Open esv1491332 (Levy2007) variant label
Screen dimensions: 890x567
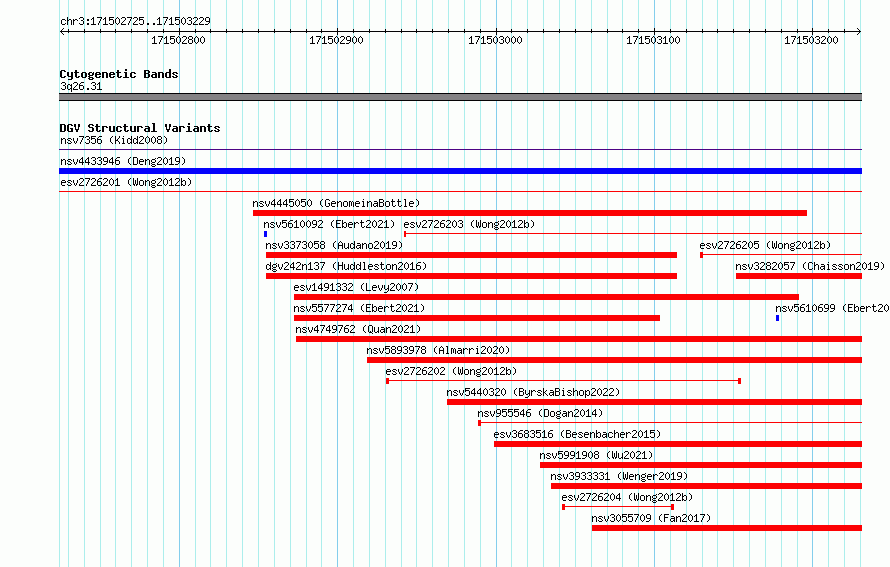pos(356,287)
